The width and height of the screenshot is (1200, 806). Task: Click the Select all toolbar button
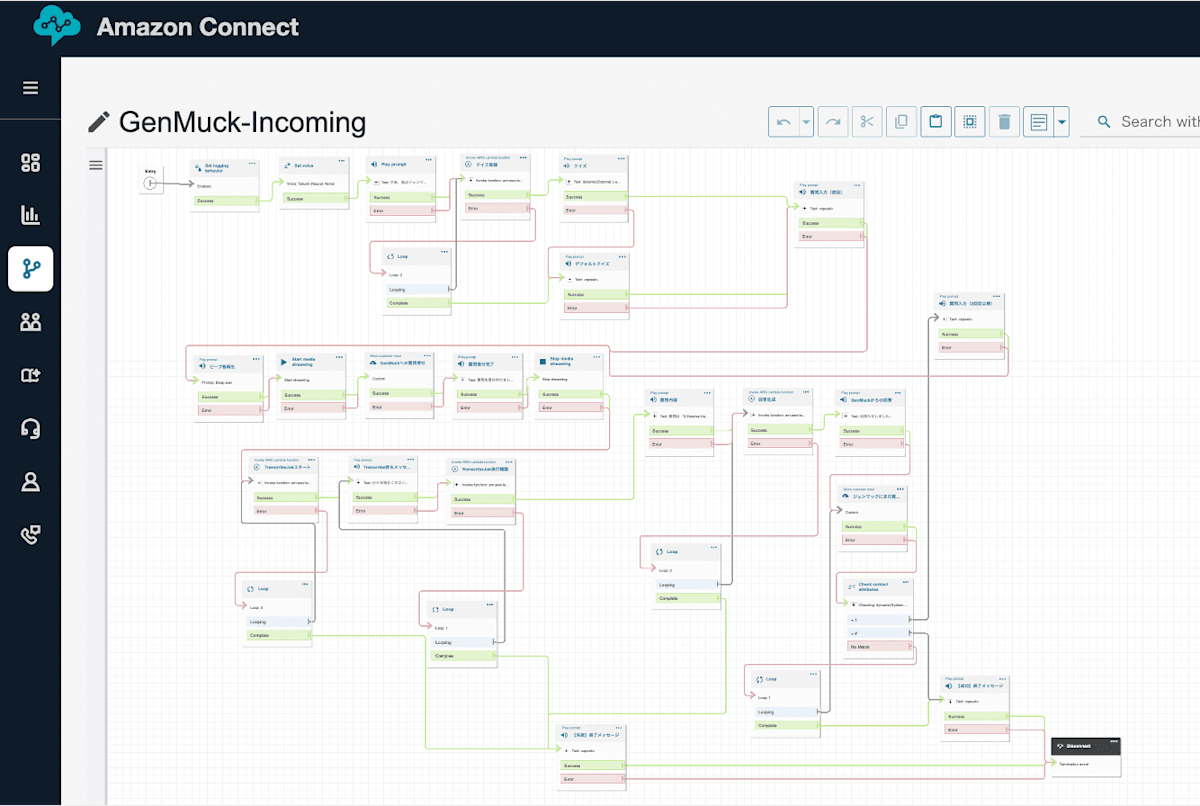tap(969, 122)
